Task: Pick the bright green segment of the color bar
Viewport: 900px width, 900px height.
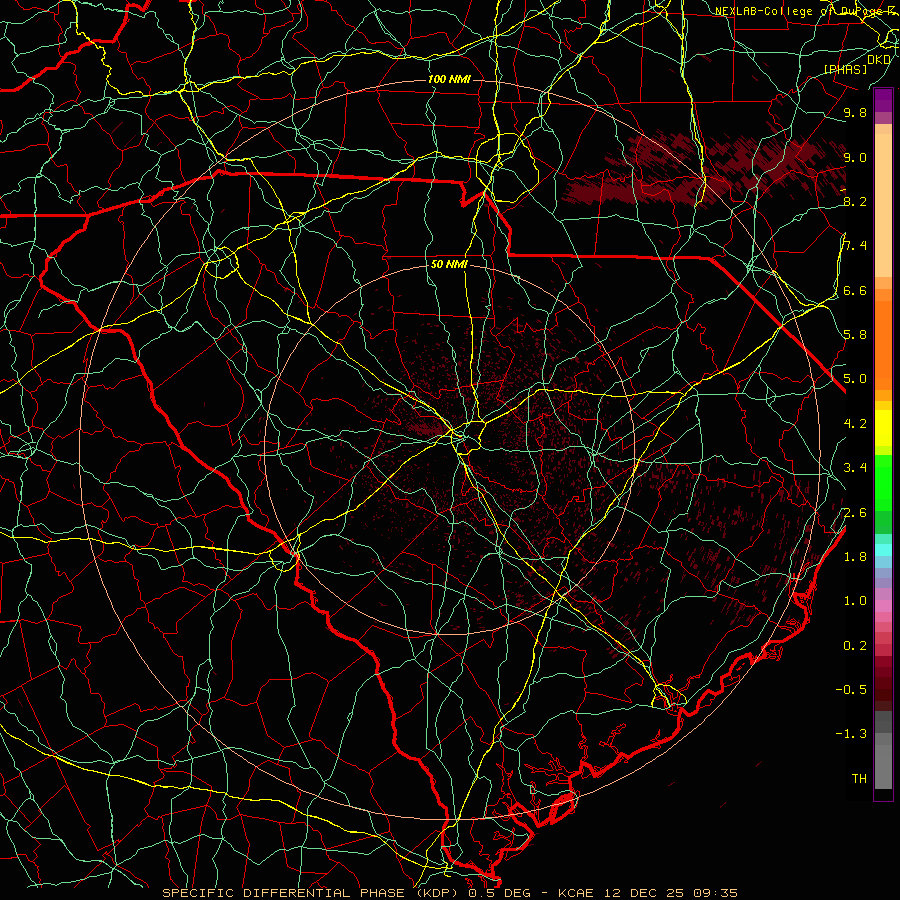Action: tap(883, 481)
